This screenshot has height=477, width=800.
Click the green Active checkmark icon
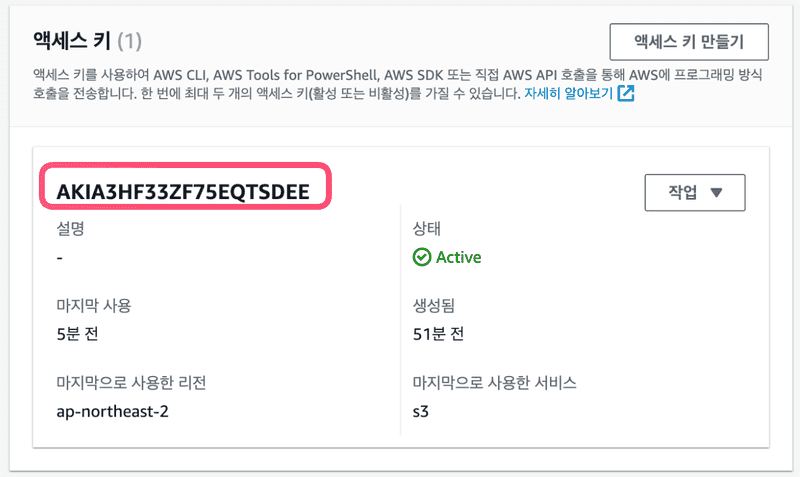pyautogui.click(x=422, y=257)
